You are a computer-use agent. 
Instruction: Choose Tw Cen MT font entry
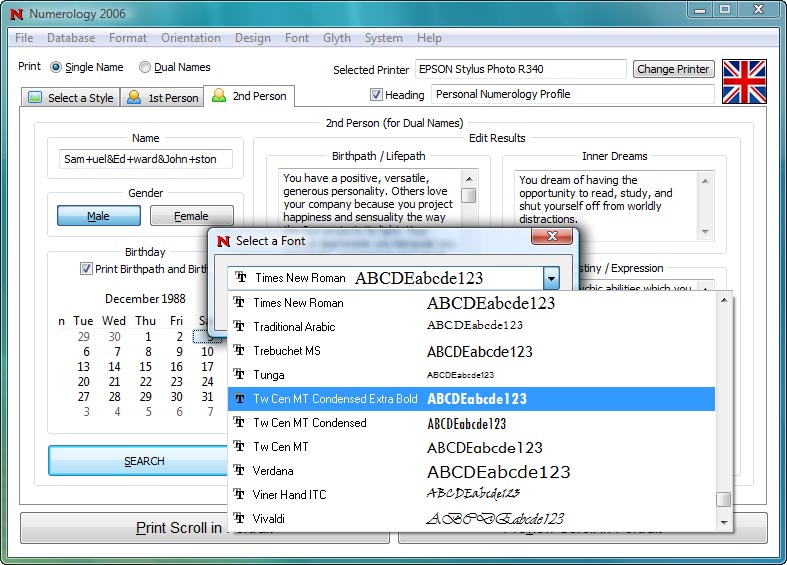pos(471,447)
